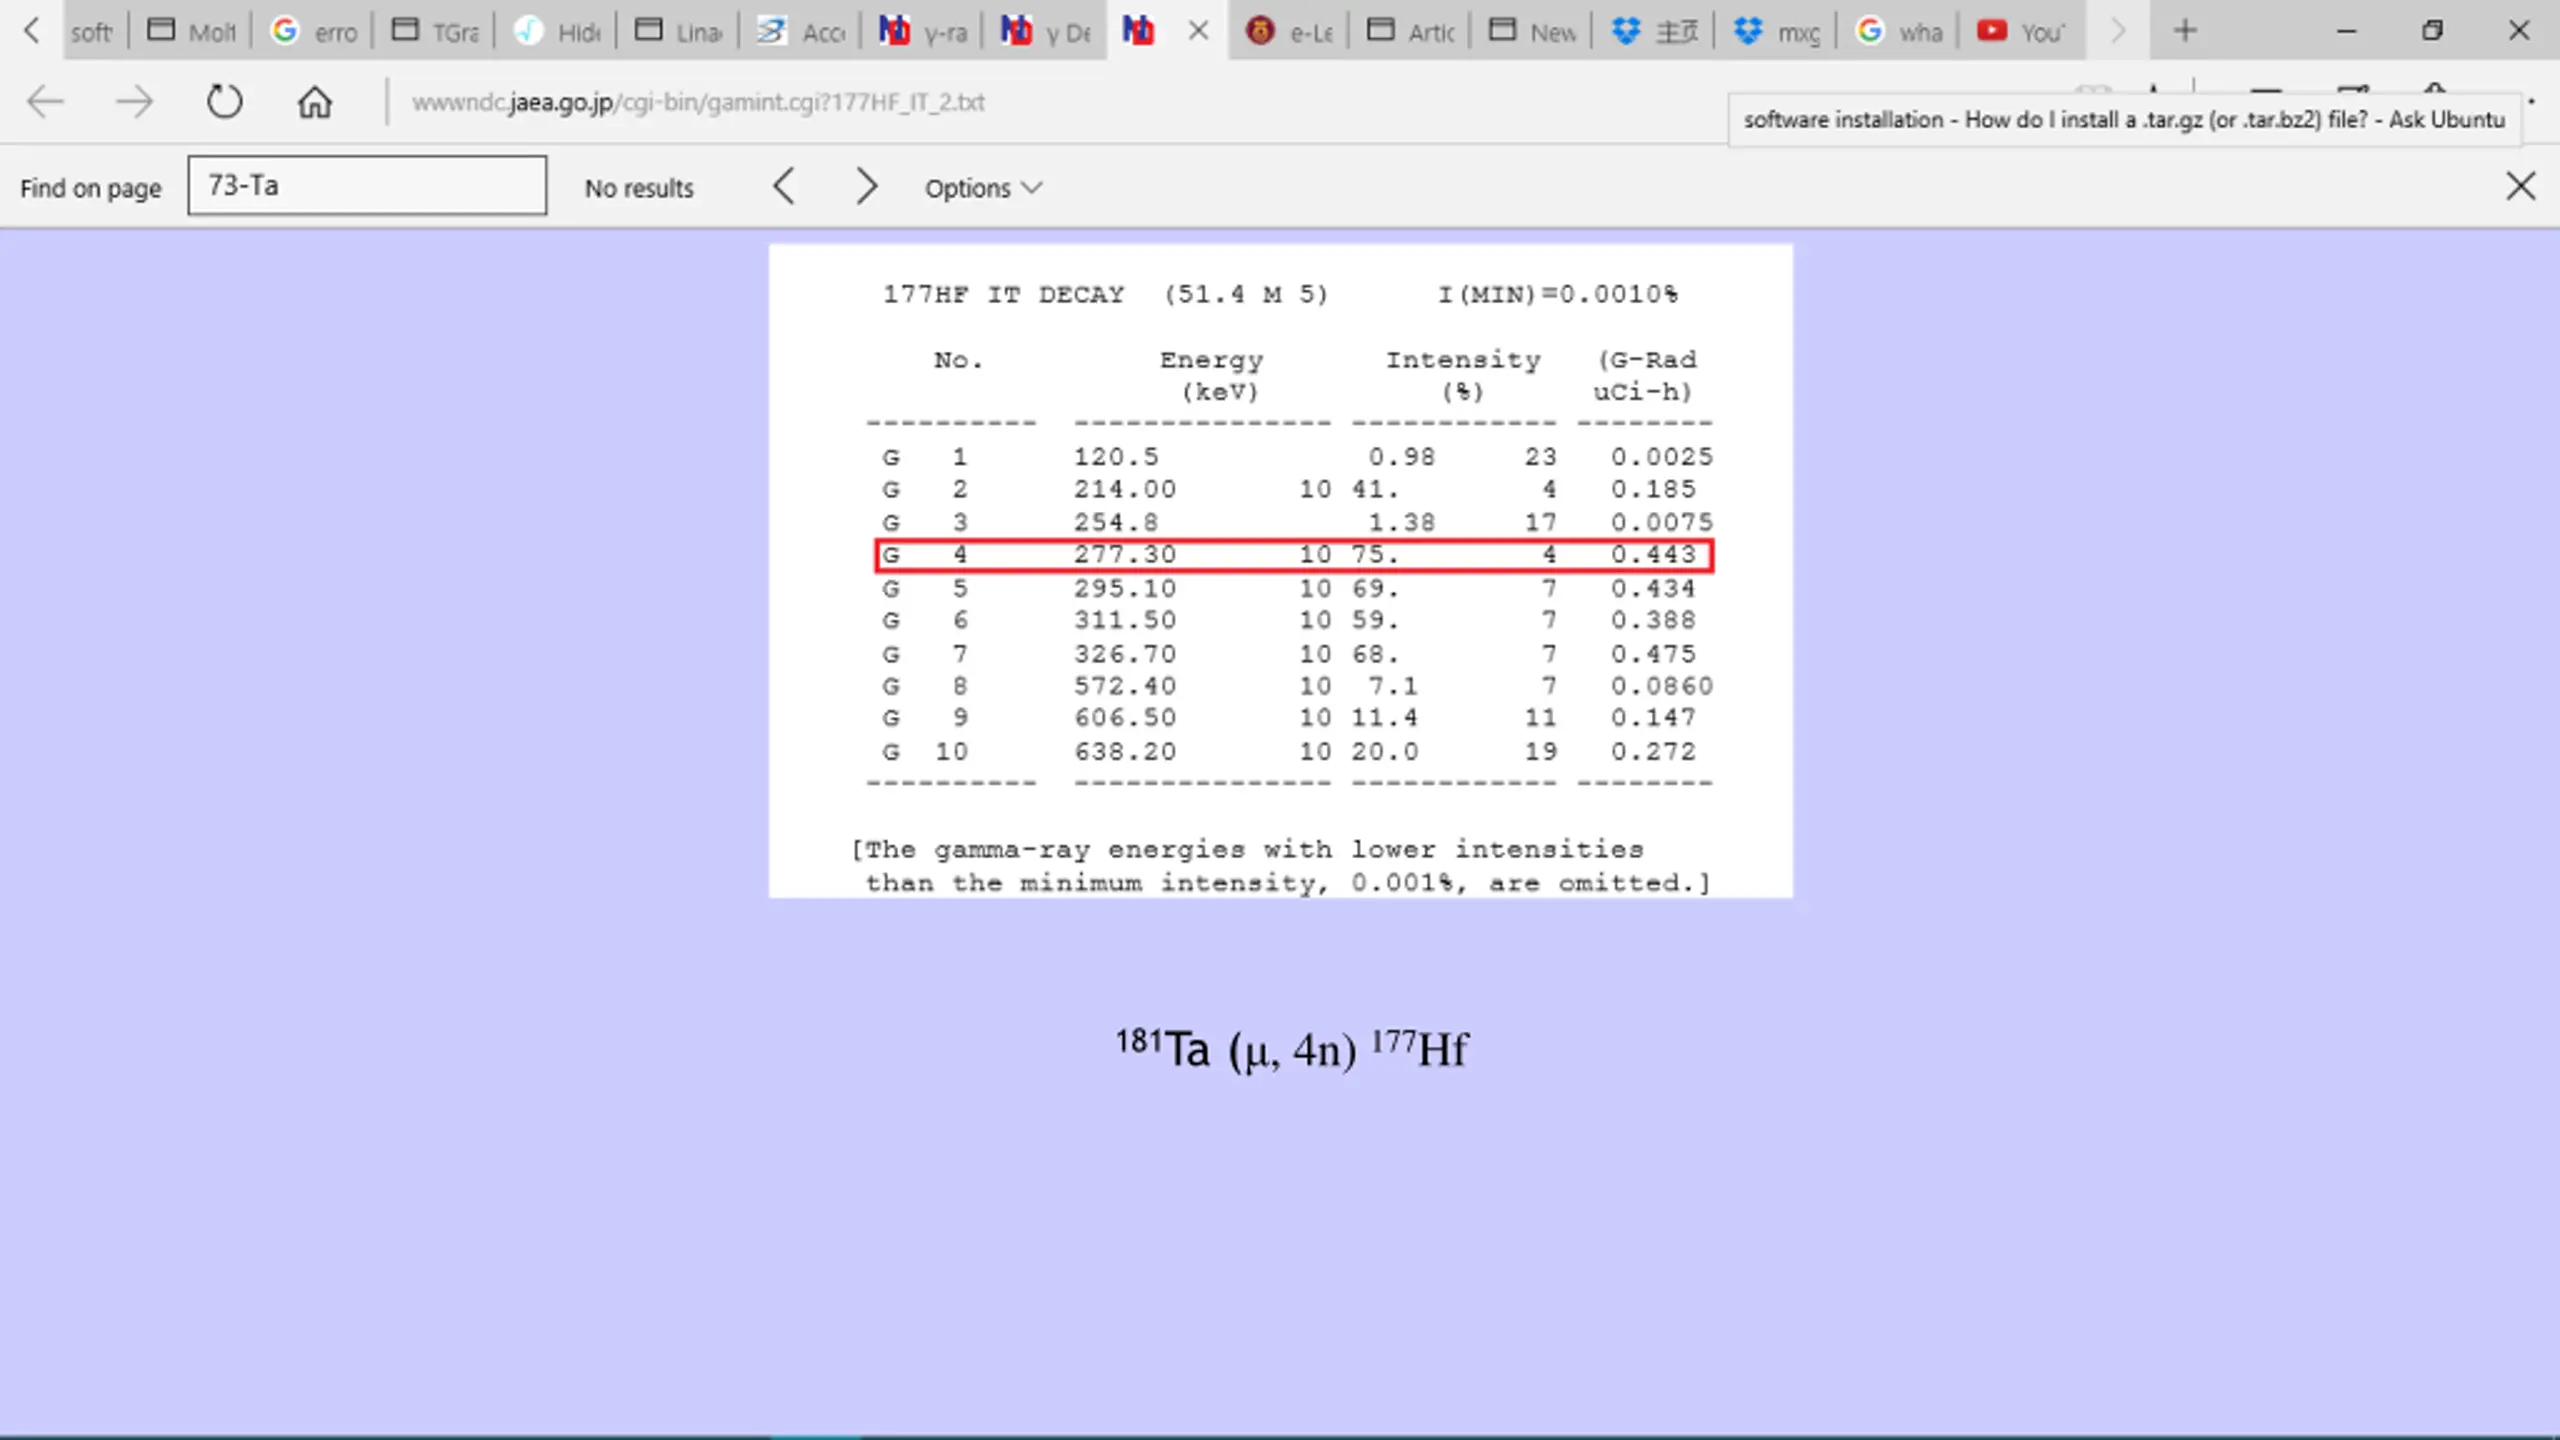
Task: Click the 0.0860 G-Rad value
Action: tap(1661, 686)
